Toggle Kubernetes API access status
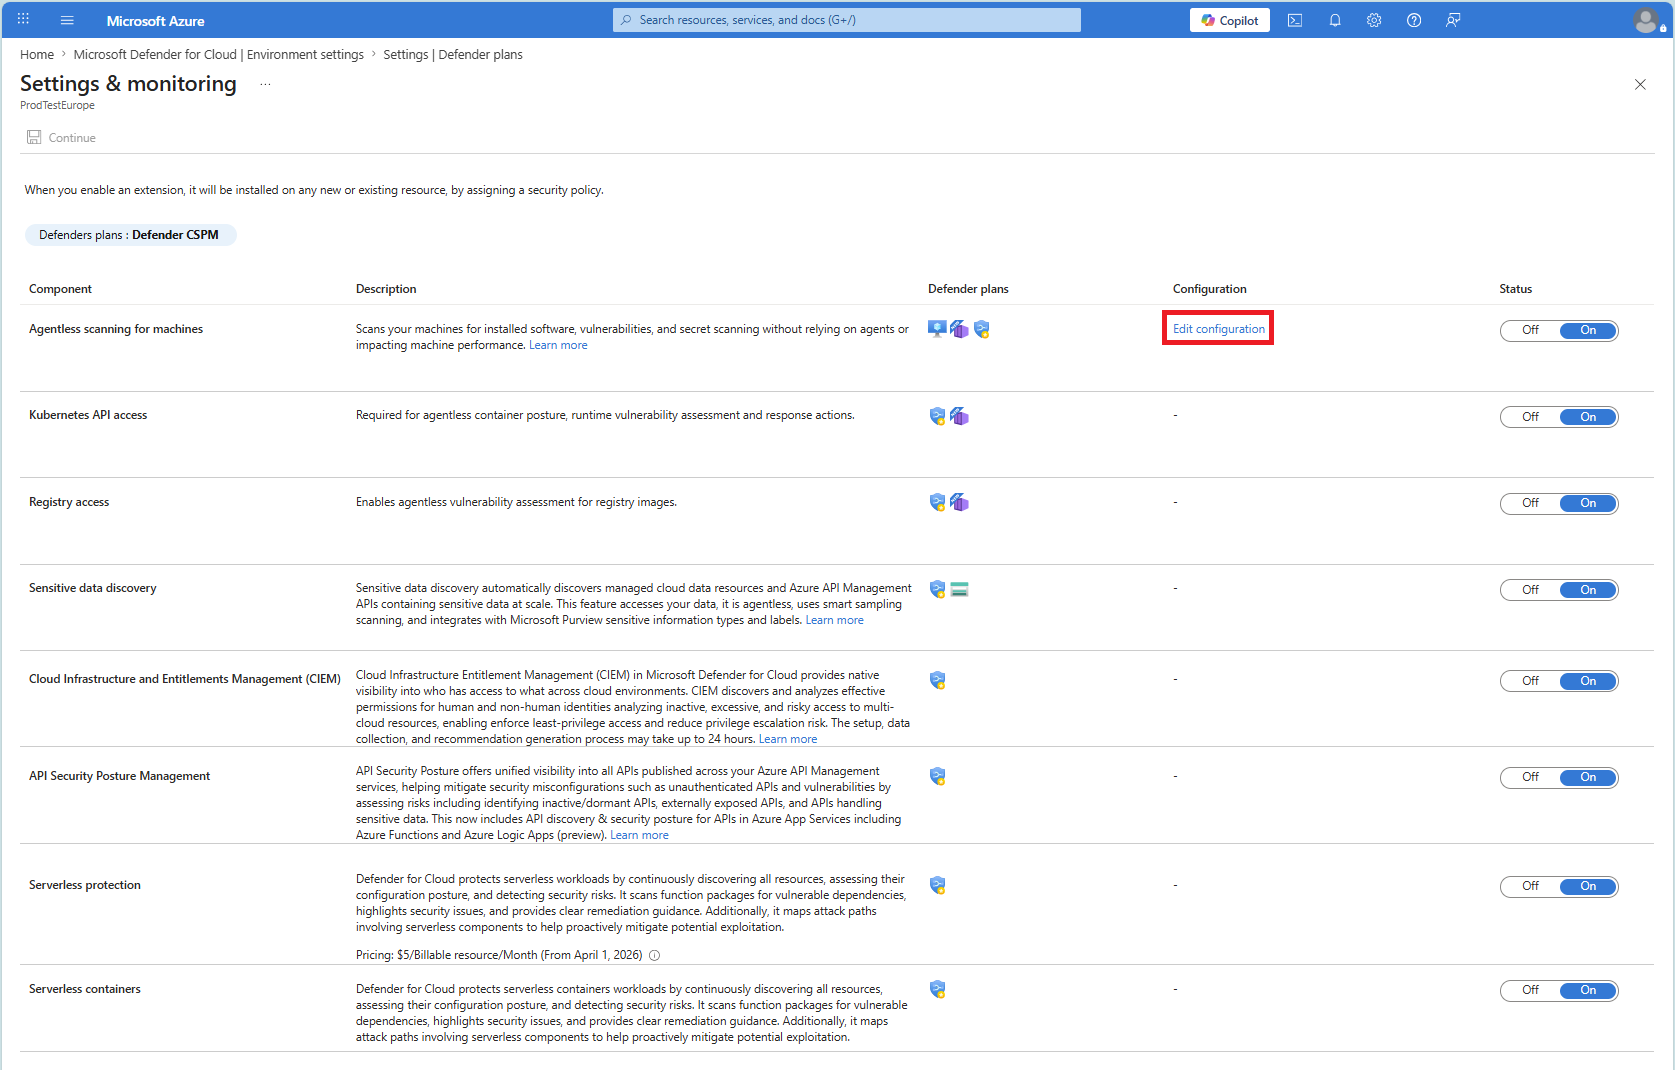Image resolution: width=1675 pixels, height=1070 pixels. pos(1559,417)
